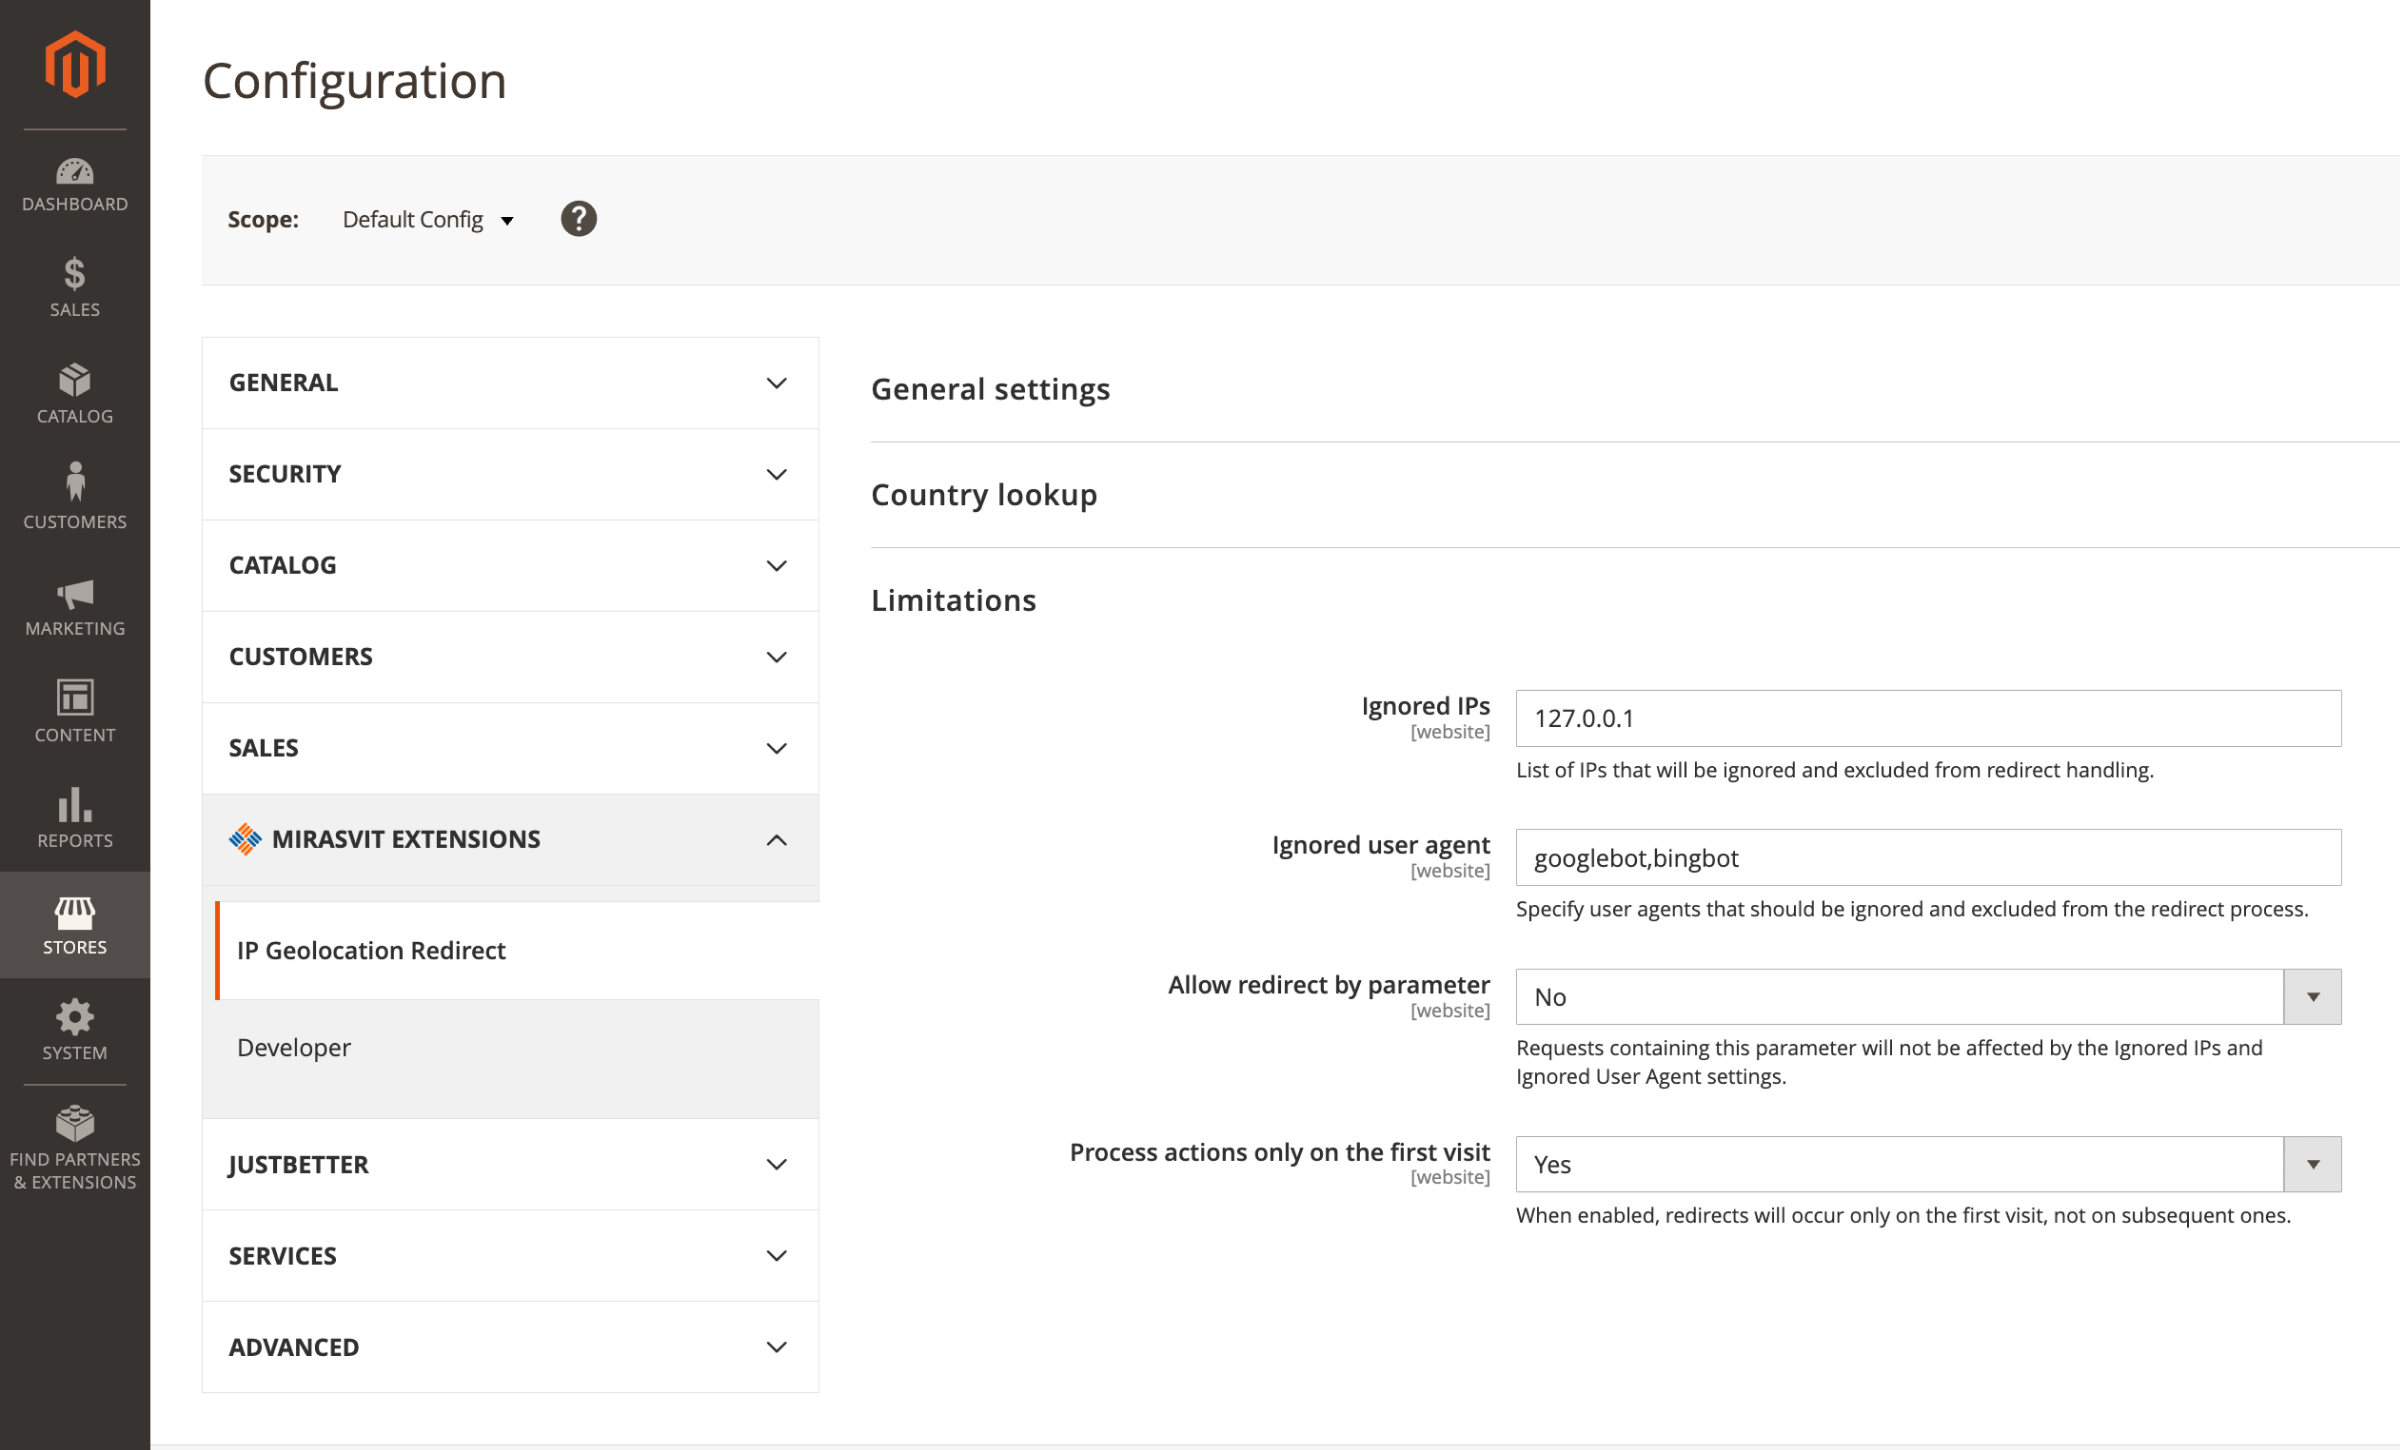Expand the General settings group
The image size is (2400, 1450).
990,389
